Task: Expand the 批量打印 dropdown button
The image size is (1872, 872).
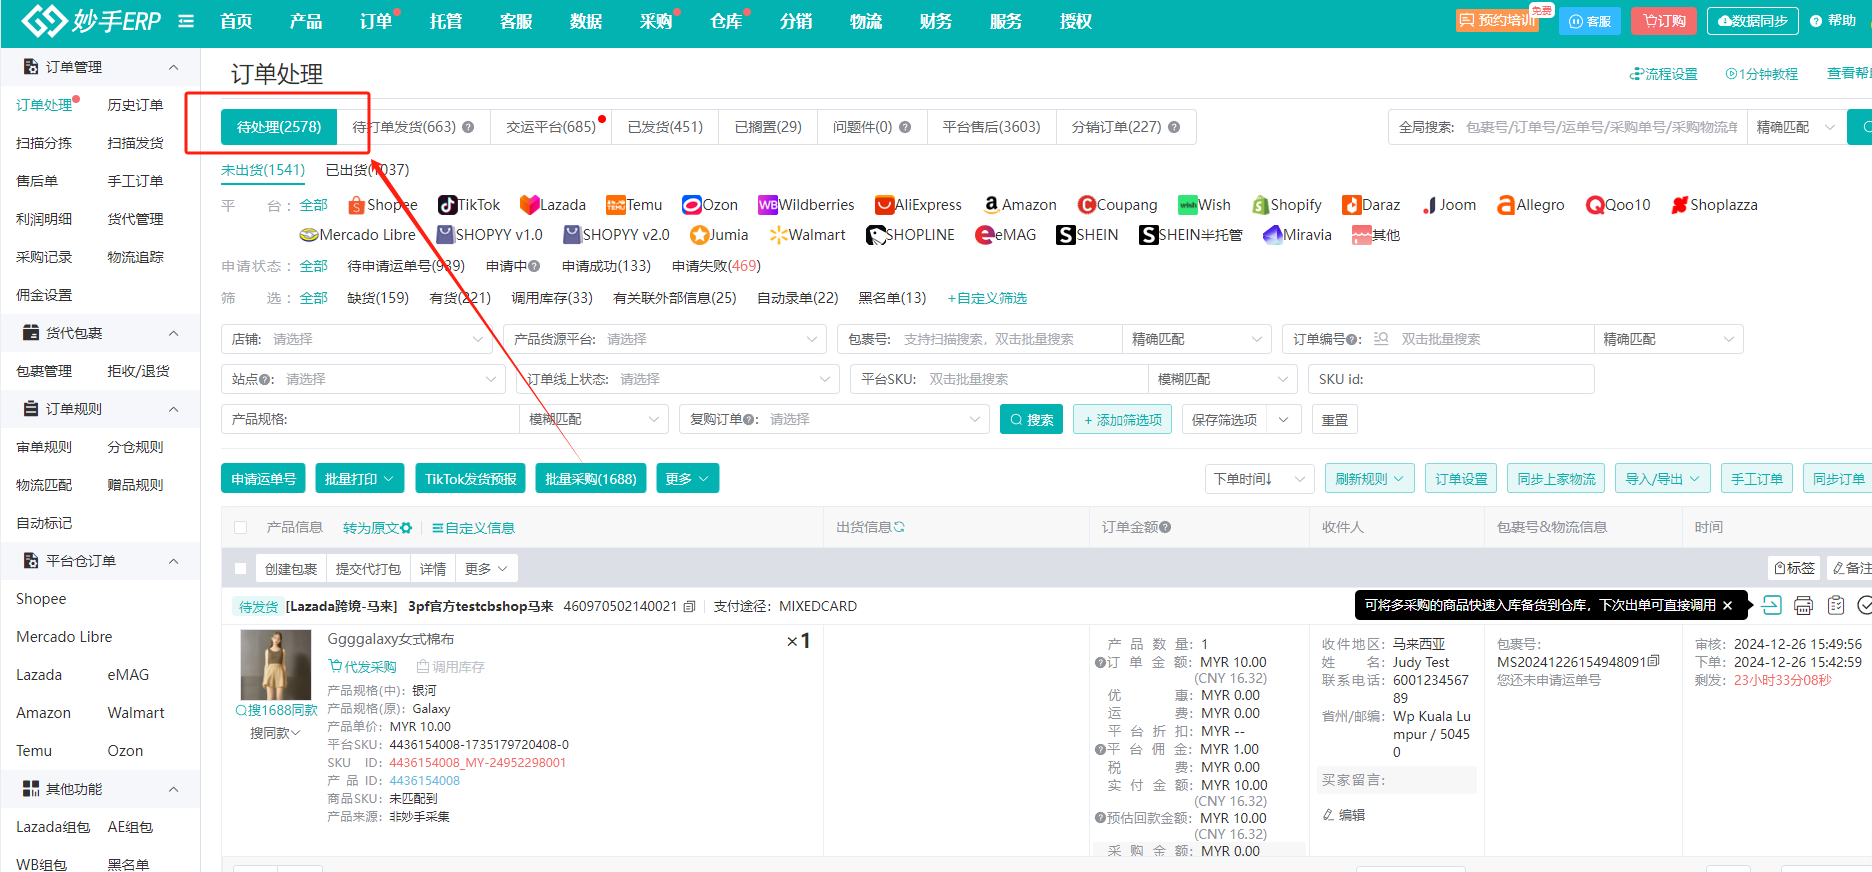Action: click(360, 479)
